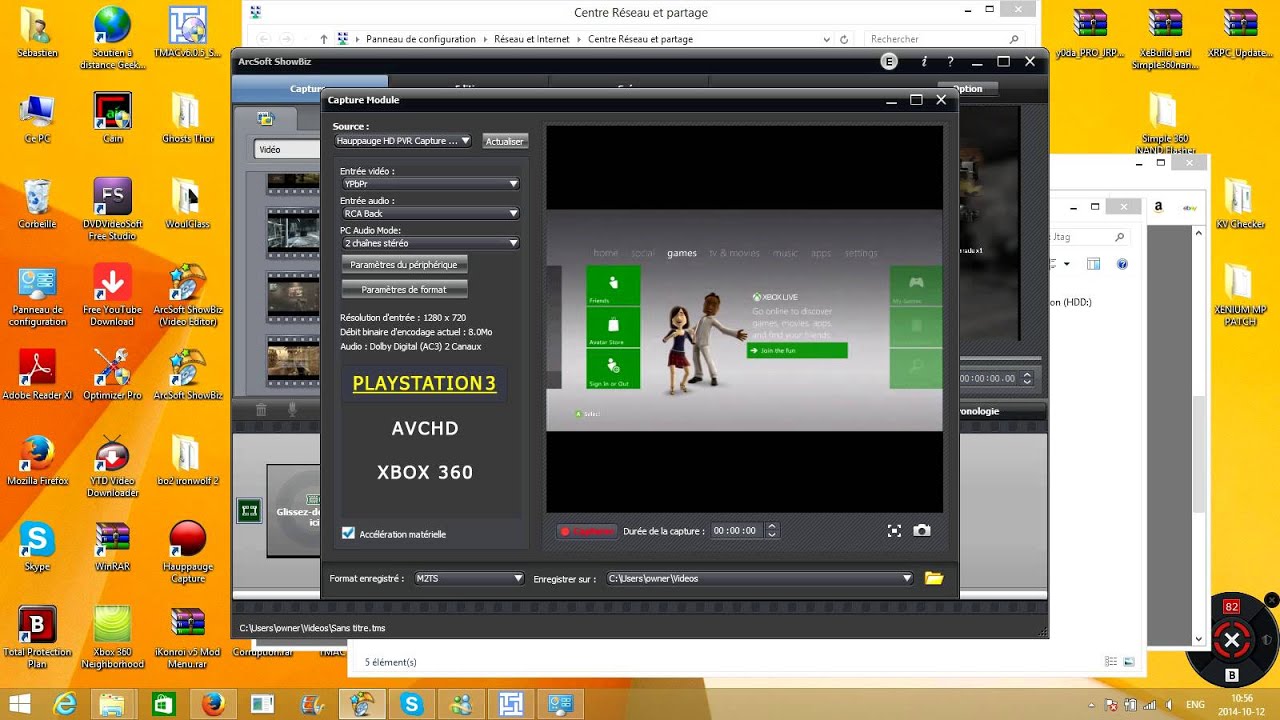Click the Actualiser button
Viewport: 1280px width, 720px height.
(x=504, y=141)
